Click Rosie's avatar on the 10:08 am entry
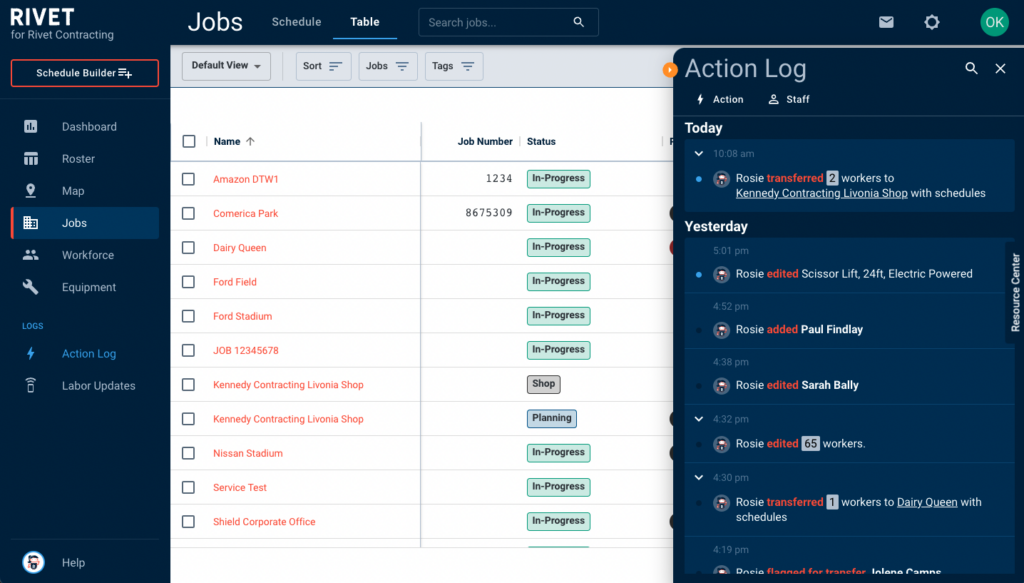 click(x=721, y=178)
